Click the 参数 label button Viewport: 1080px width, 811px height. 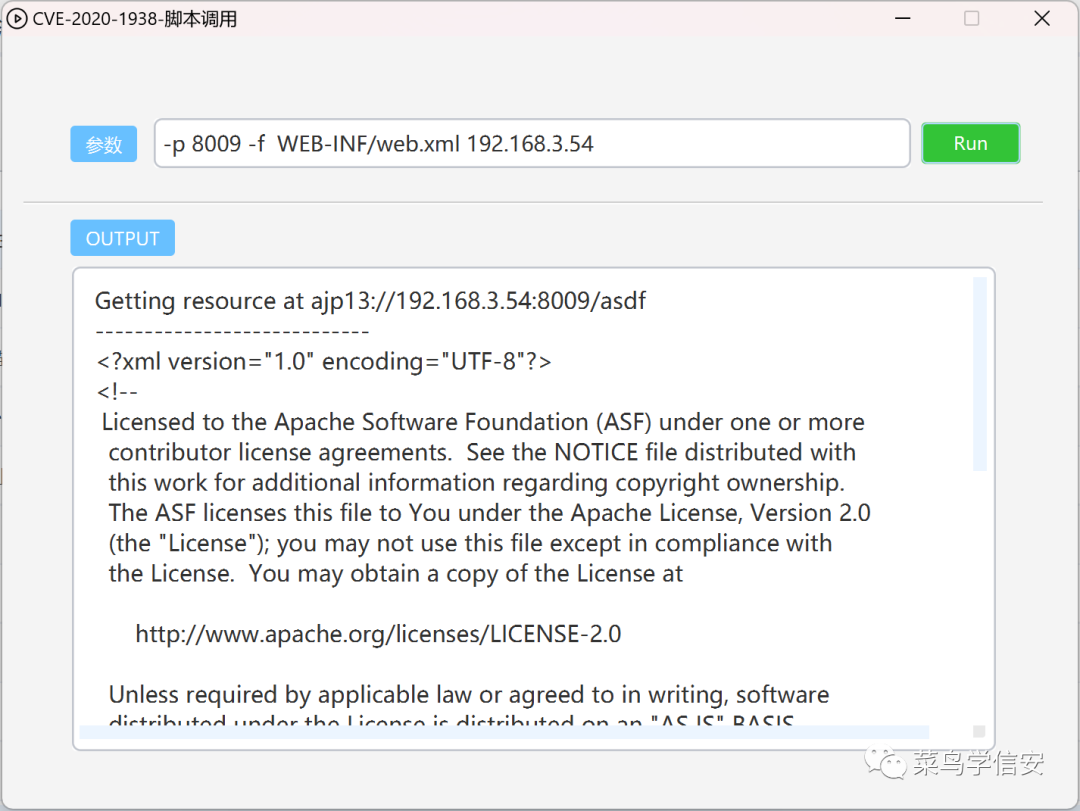[103, 144]
